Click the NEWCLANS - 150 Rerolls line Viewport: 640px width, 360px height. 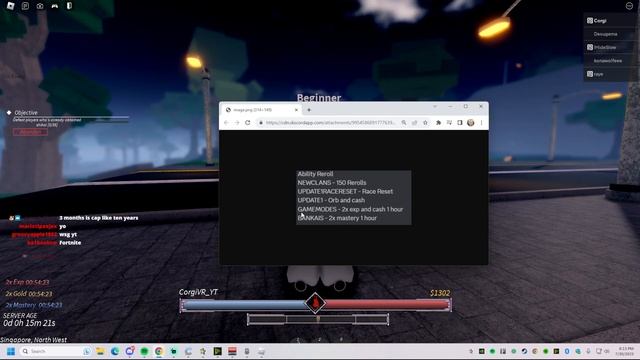pos(332,182)
